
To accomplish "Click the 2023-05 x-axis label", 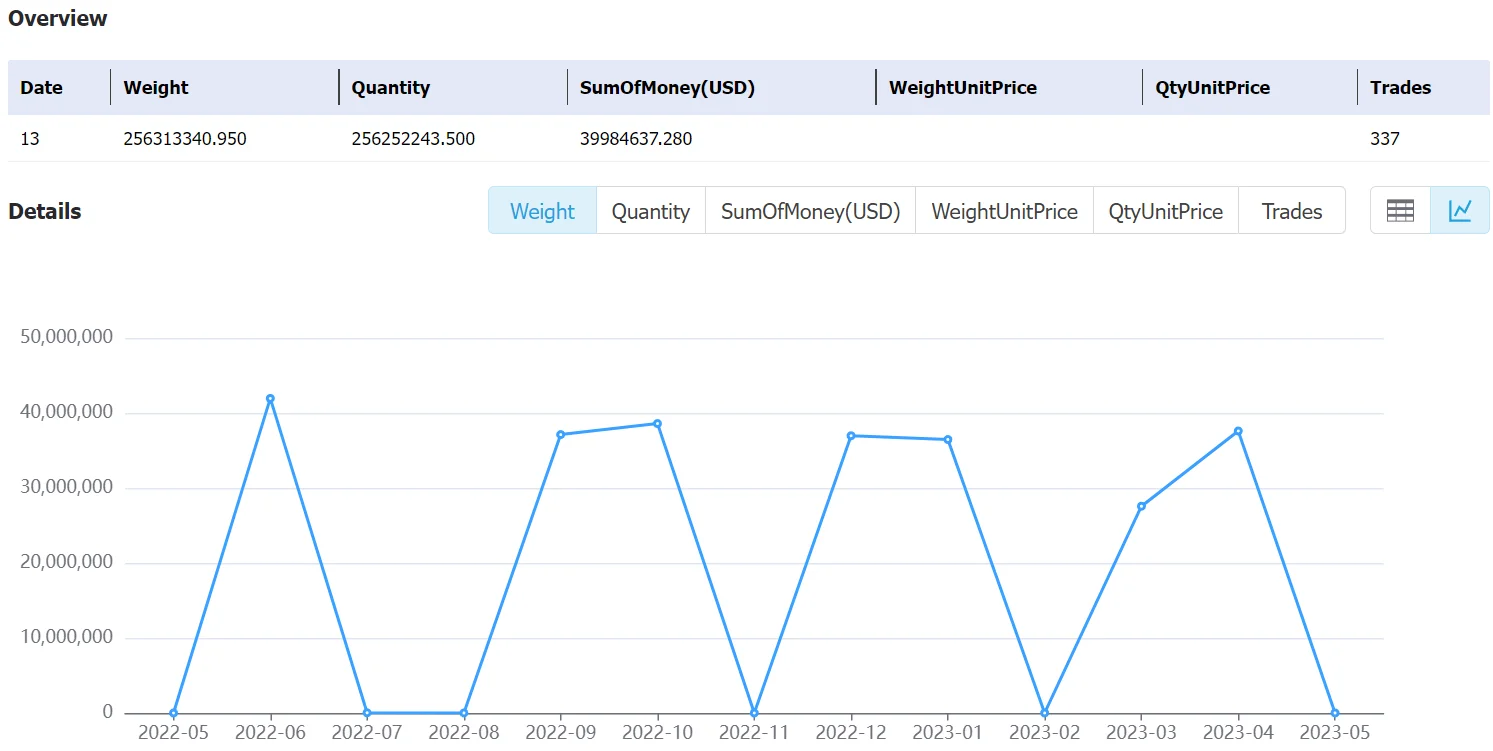I will click(1335, 733).
